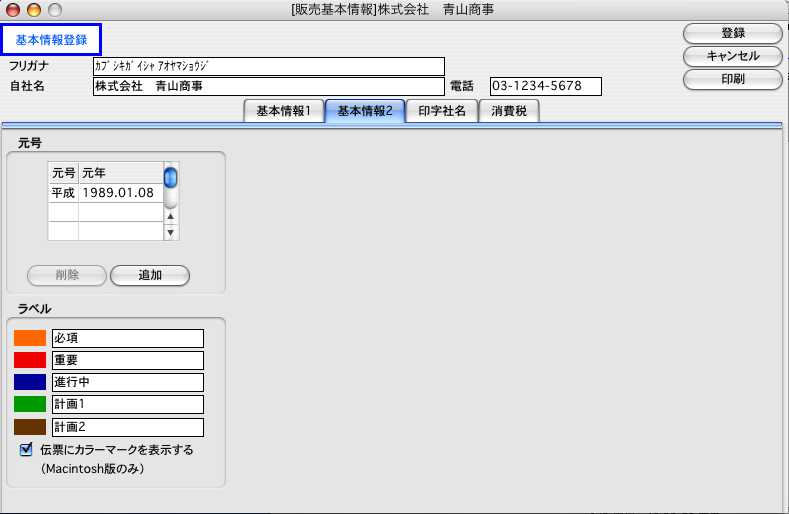
Task: Click the 印刷 print button
Action: click(732, 79)
